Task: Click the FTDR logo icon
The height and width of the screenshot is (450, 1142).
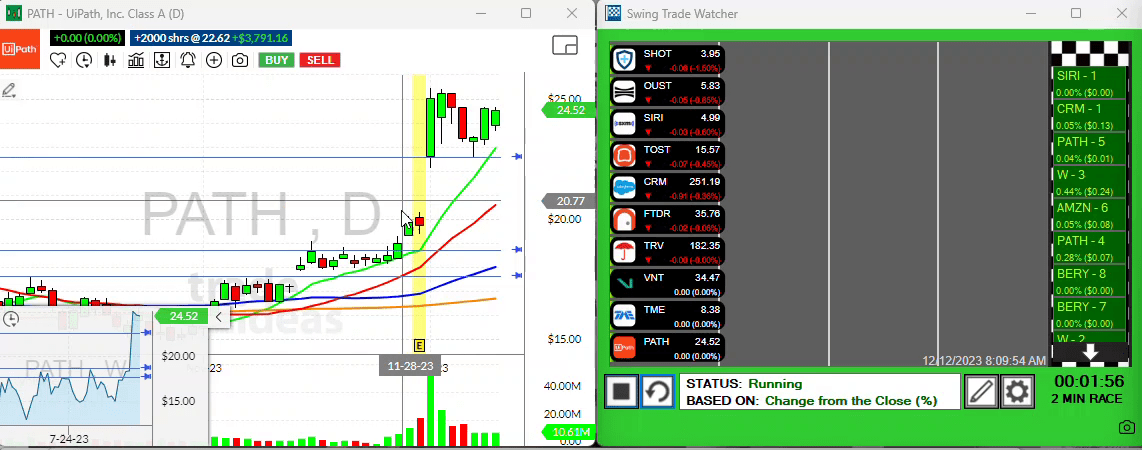Action: 625,220
